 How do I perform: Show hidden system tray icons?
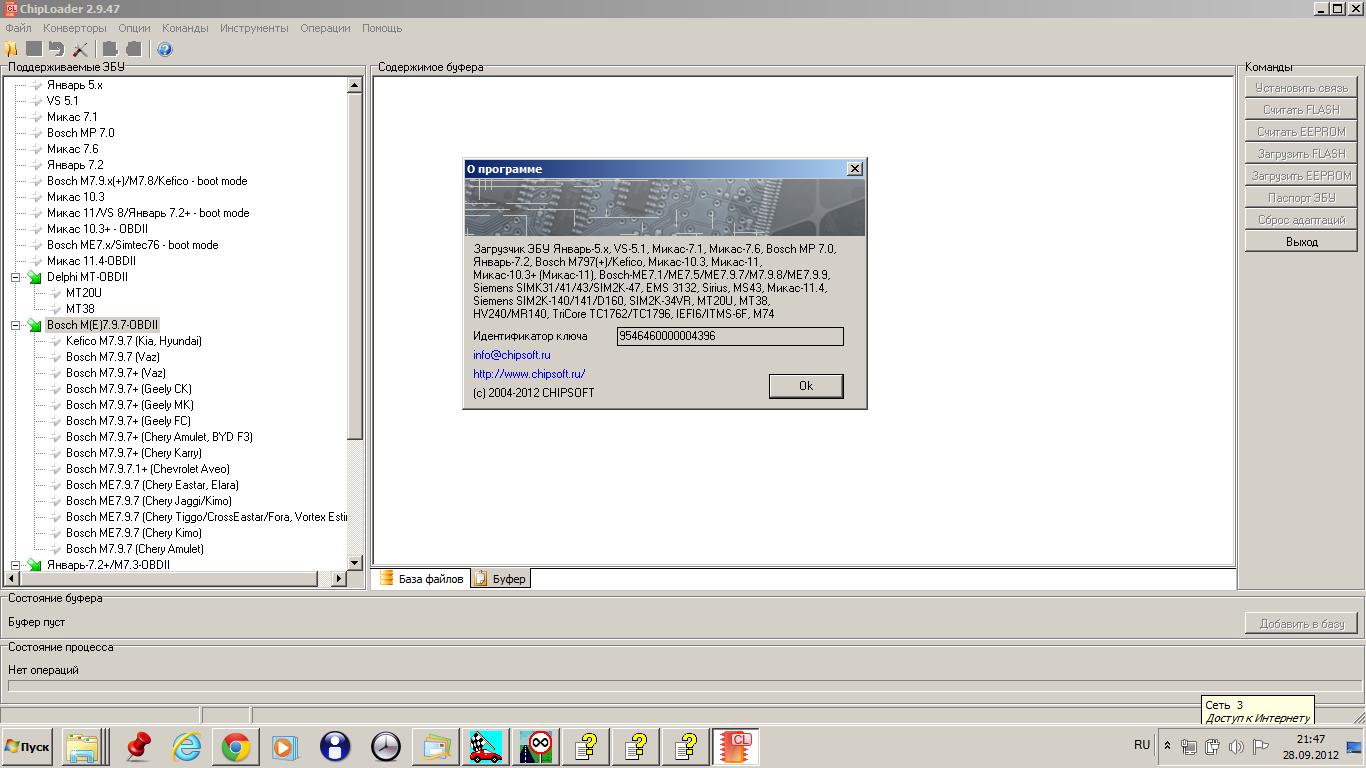tap(1167, 746)
